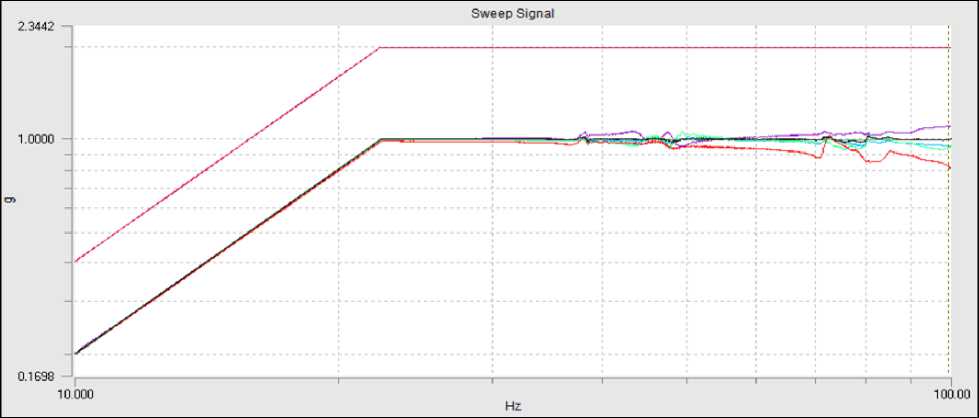Click the sharp dip in the red trace

[818, 157]
